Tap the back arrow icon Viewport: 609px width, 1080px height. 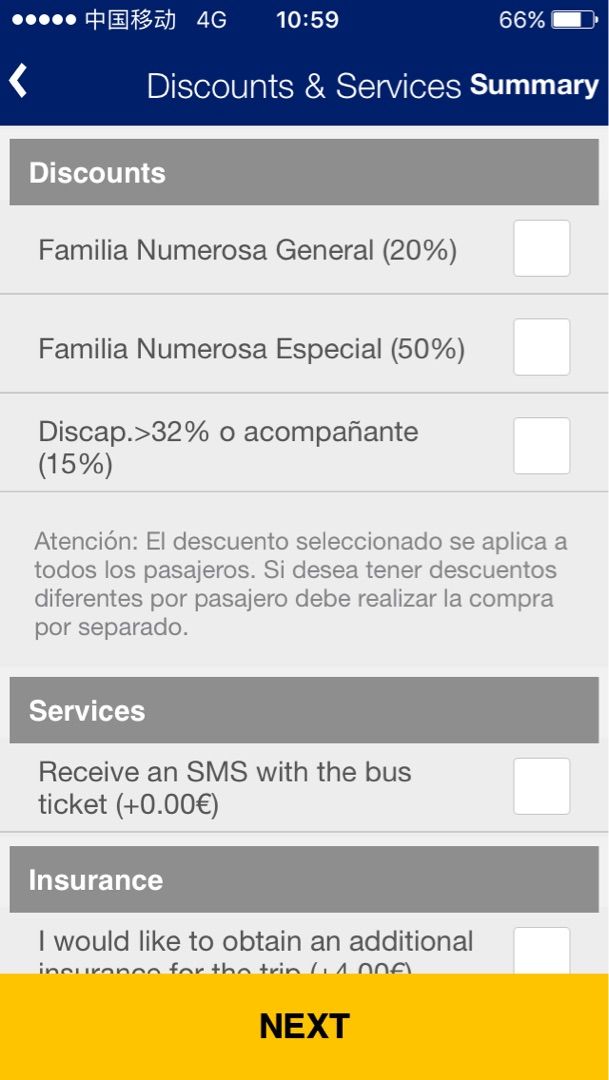coord(19,81)
